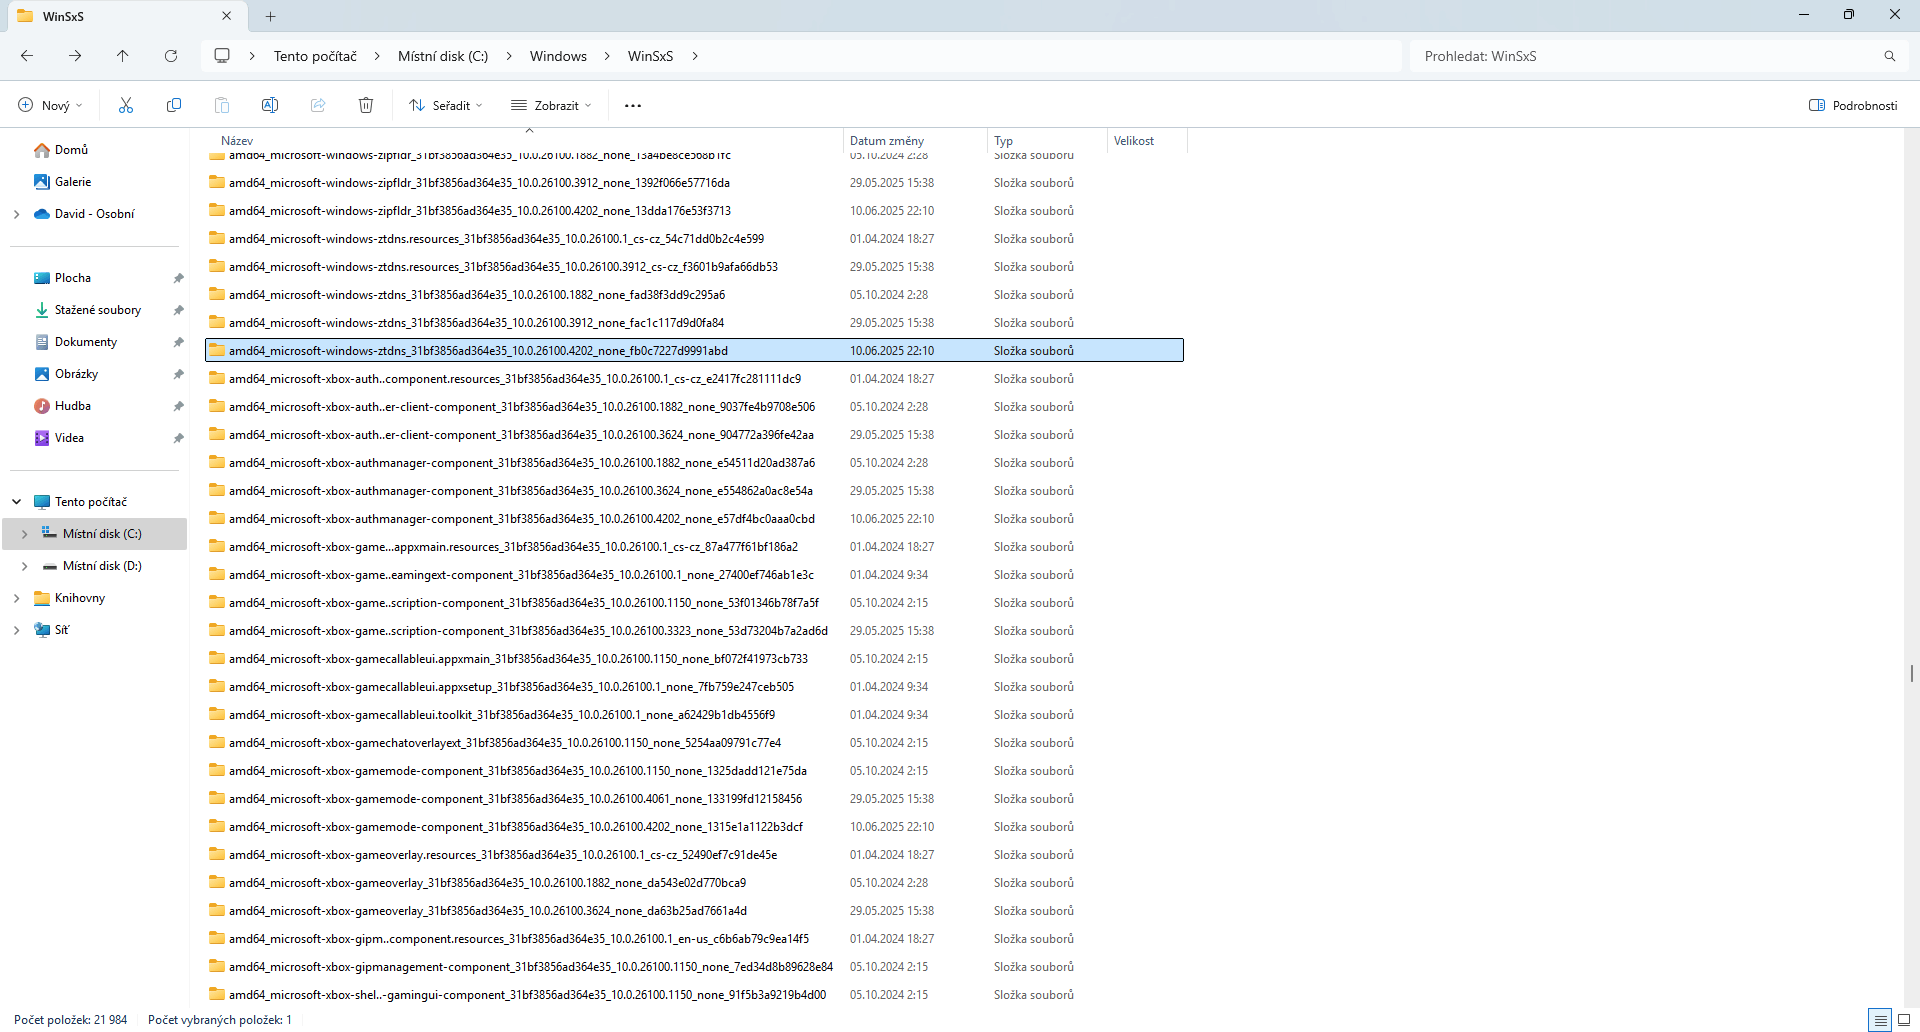Image resolution: width=1920 pixels, height=1032 pixels.
Task: Open the Zobrazit view dropdown
Action: 552,105
